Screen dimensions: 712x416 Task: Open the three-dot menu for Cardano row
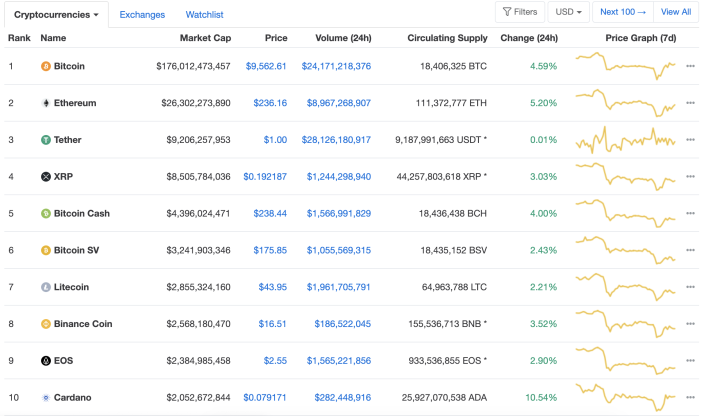(x=690, y=397)
